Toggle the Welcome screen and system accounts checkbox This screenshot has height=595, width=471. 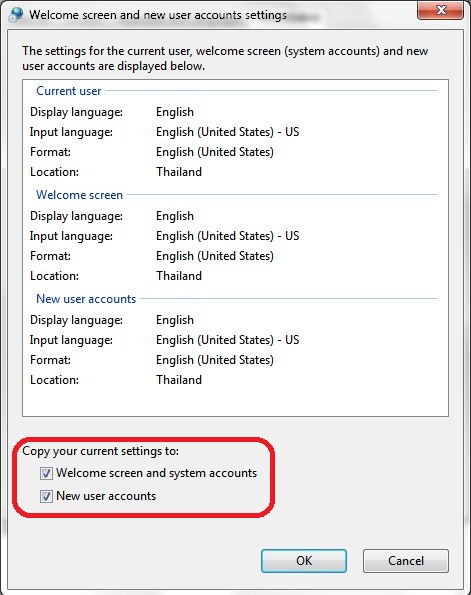[46, 473]
